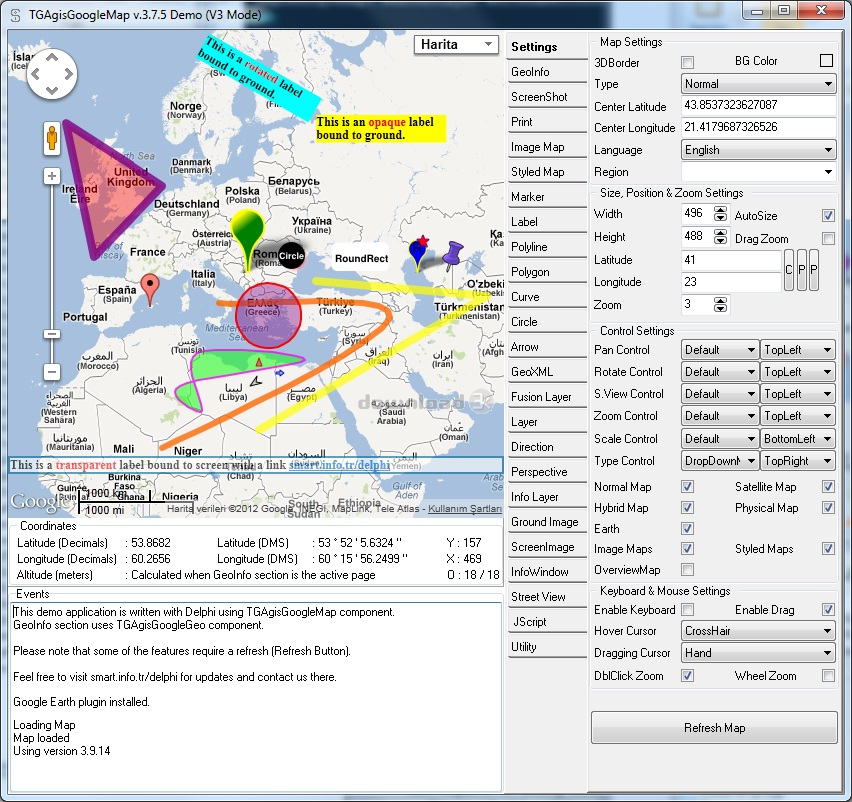The image size is (852, 802).
Task: Click the Height spinner arrows
Action: [x=720, y=237]
